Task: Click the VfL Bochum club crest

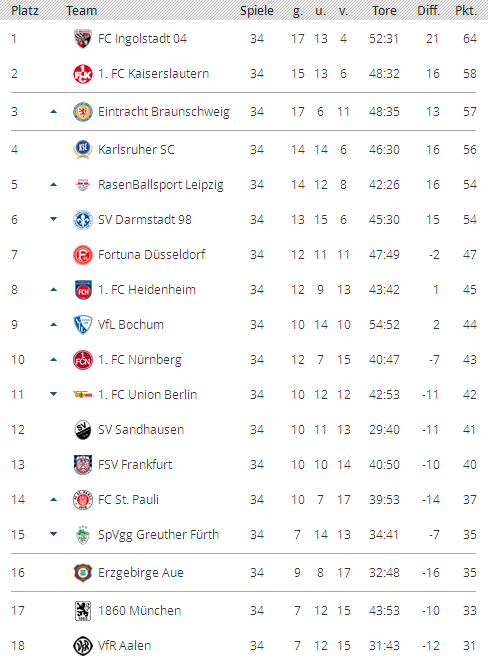Action: pos(83,325)
